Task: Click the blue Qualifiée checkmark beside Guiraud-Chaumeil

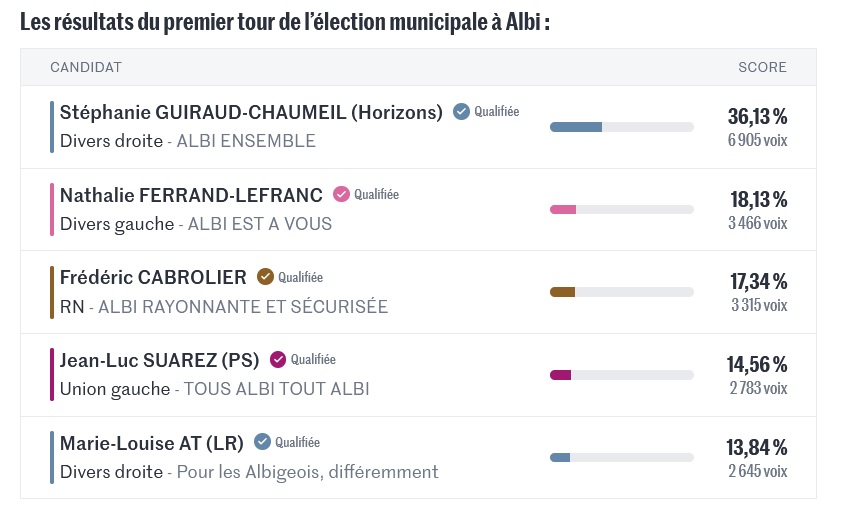Action: click(x=461, y=112)
